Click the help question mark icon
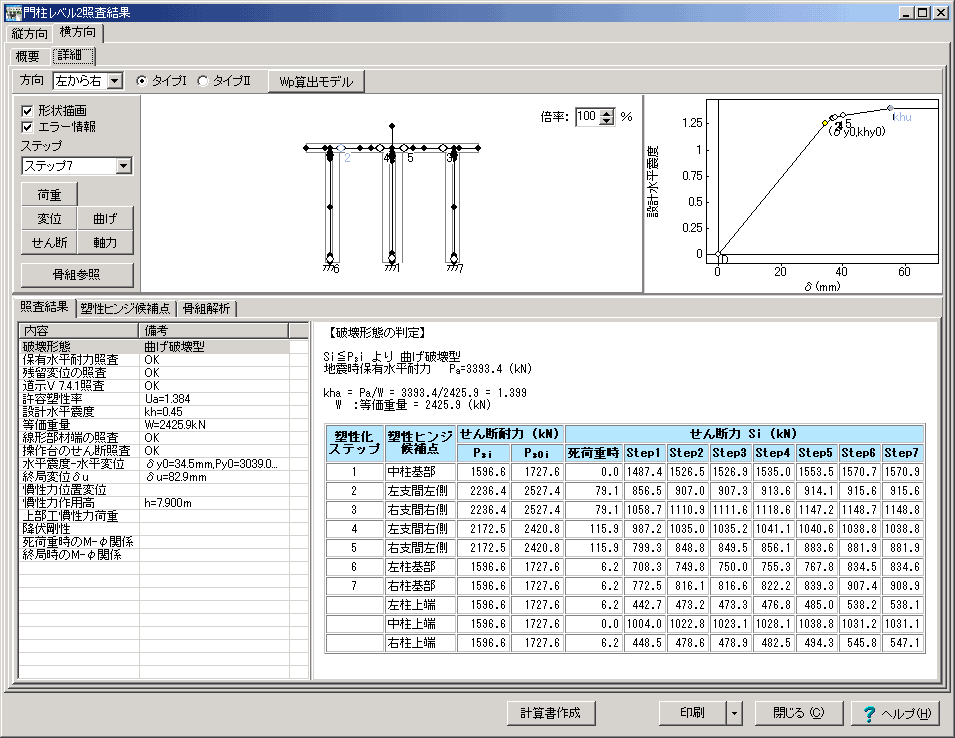This screenshot has height=738, width=955. [869, 714]
